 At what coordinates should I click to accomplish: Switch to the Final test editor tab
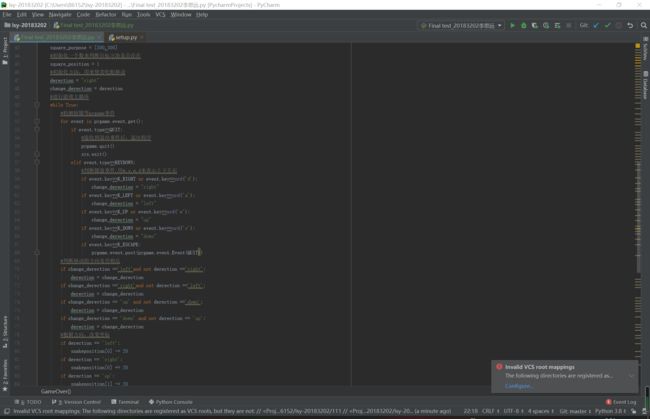click(x=55, y=37)
